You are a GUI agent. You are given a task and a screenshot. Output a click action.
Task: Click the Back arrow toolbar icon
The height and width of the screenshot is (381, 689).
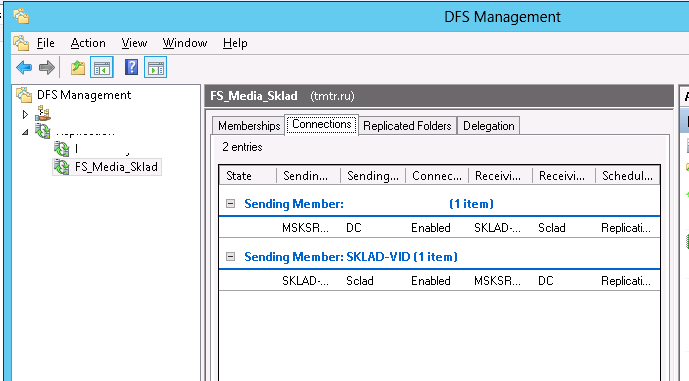24,68
